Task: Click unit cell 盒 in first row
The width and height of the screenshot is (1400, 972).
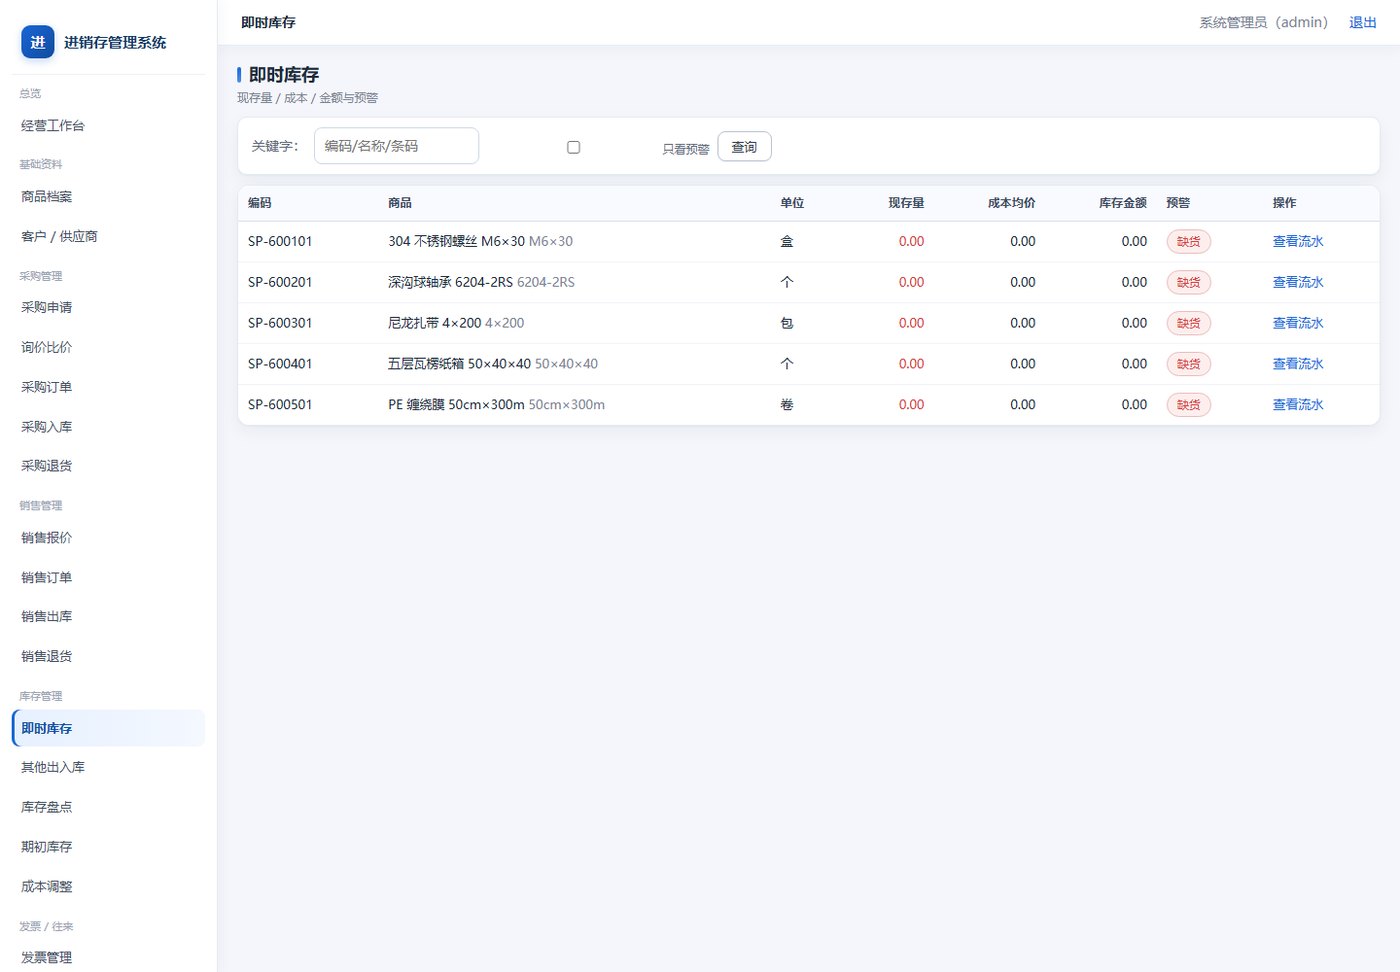Action: pyautogui.click(x=787, y=241)
